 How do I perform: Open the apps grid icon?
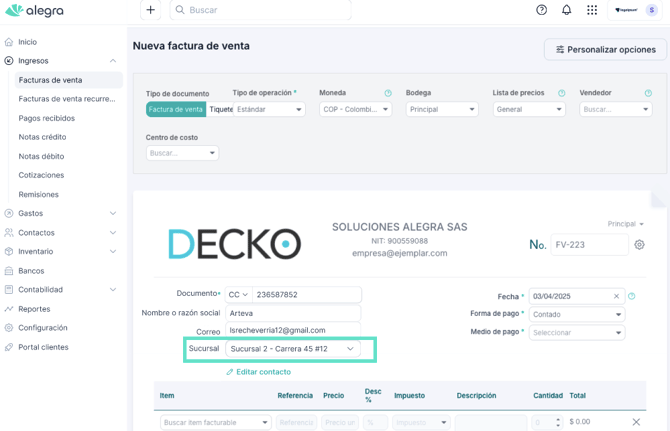pos(592,10)
